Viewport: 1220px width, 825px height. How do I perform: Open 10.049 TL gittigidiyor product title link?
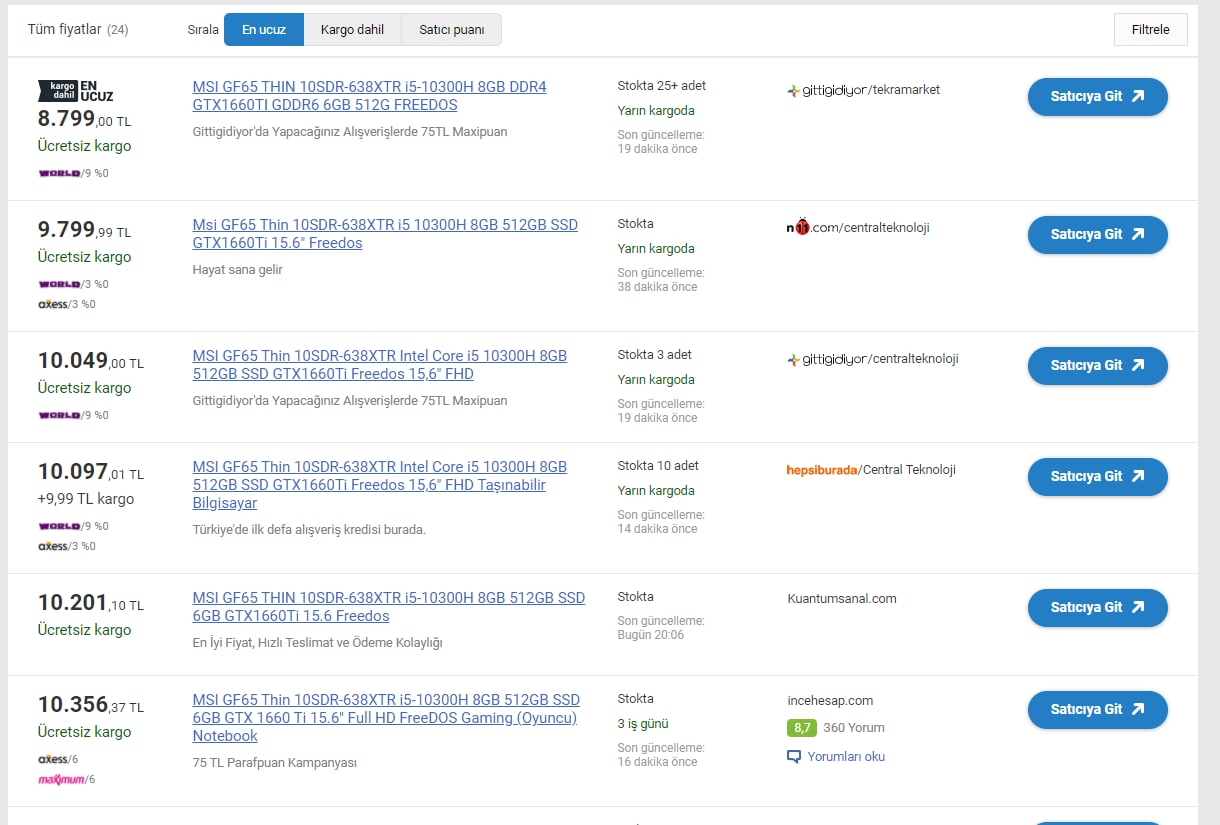coord(379,365)
